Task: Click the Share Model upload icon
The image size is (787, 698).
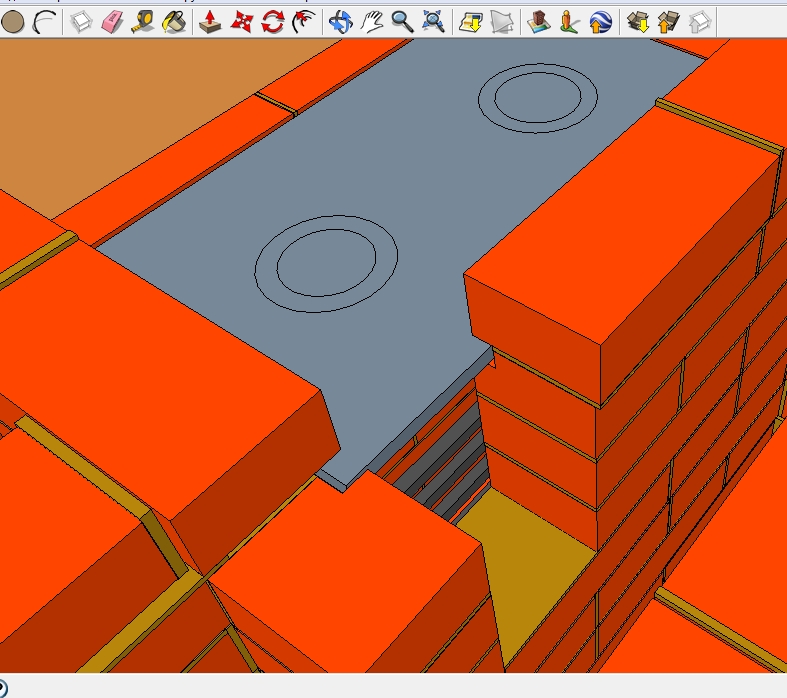Action: [x=668, y=21]
